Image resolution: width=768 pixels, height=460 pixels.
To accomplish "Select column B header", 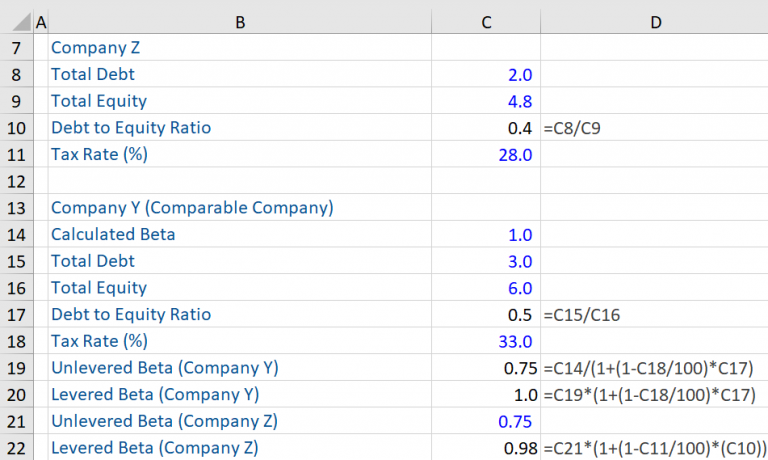I will [238, 21].
